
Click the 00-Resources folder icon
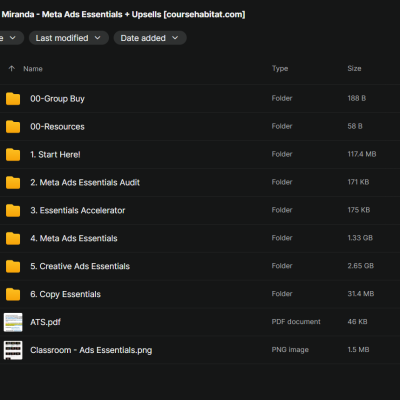tap(13, 127)
